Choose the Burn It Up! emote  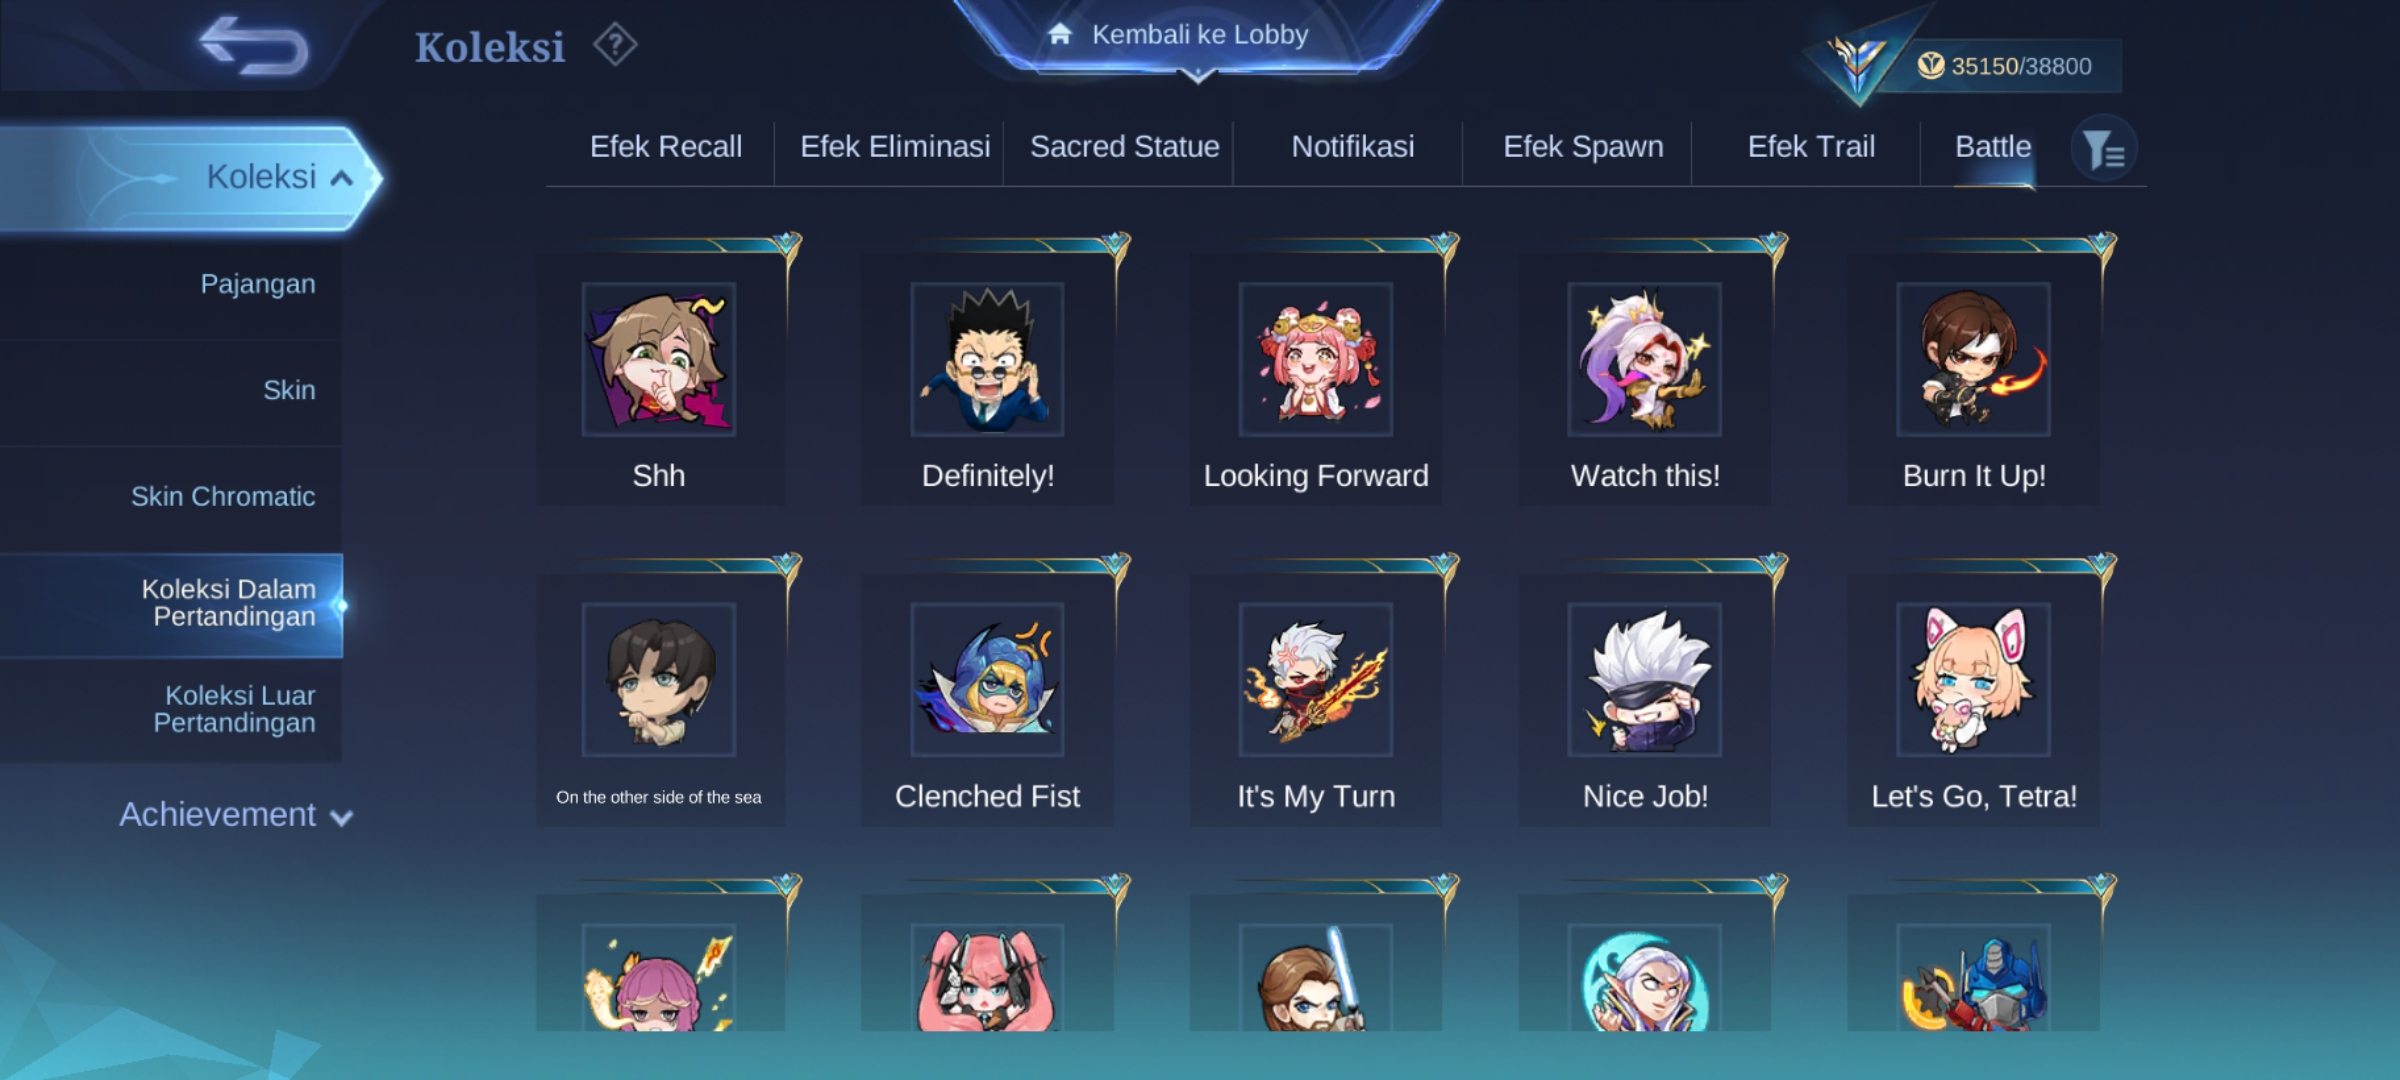(1973, 378)
